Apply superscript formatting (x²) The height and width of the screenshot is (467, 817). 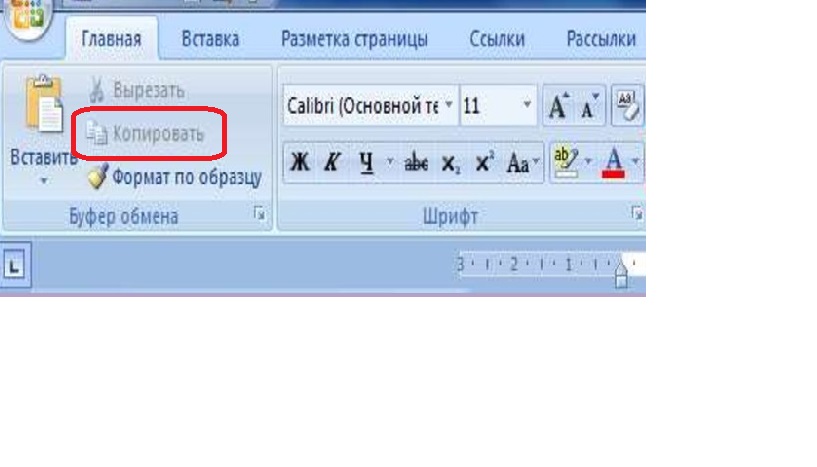click(484, 164)
